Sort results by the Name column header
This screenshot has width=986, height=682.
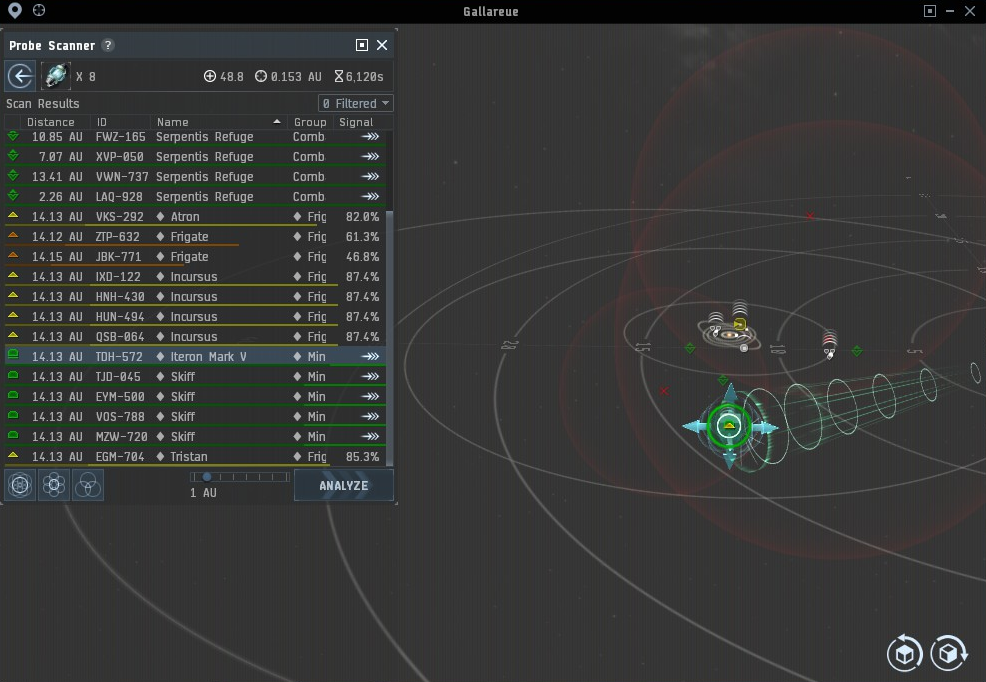[x=218, y=122]
